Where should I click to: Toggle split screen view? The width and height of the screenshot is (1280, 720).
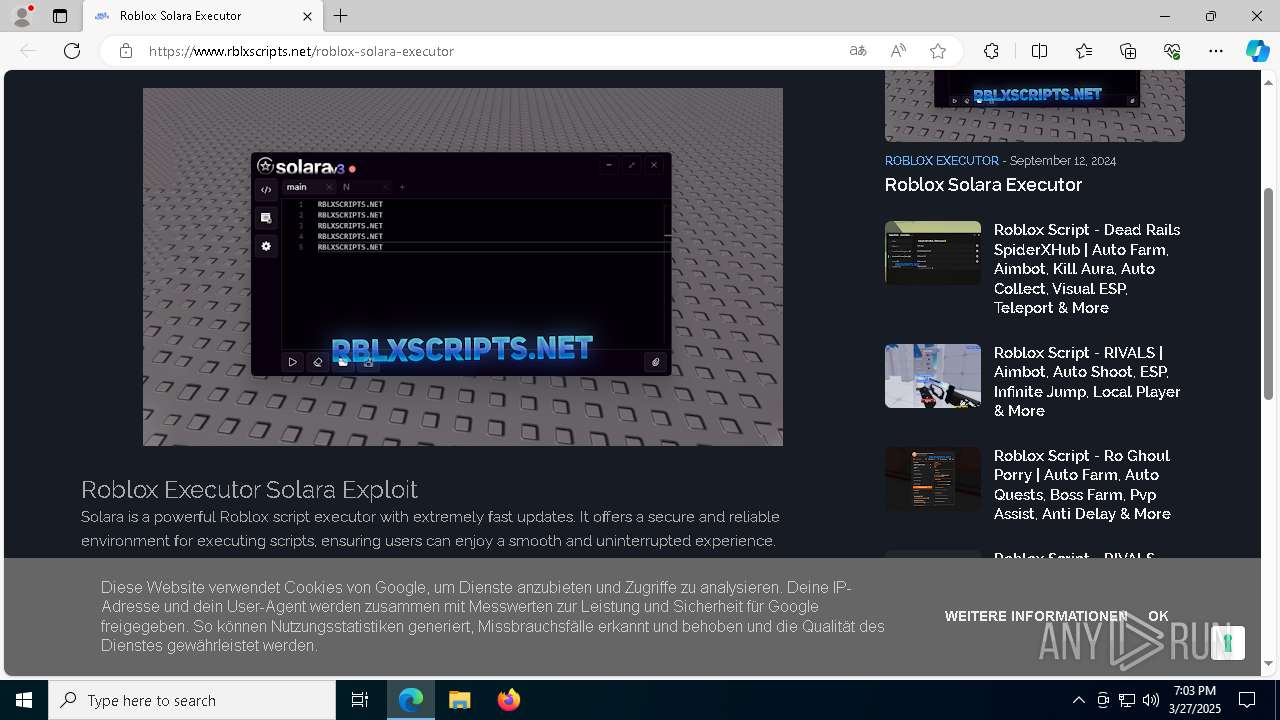1039,51
